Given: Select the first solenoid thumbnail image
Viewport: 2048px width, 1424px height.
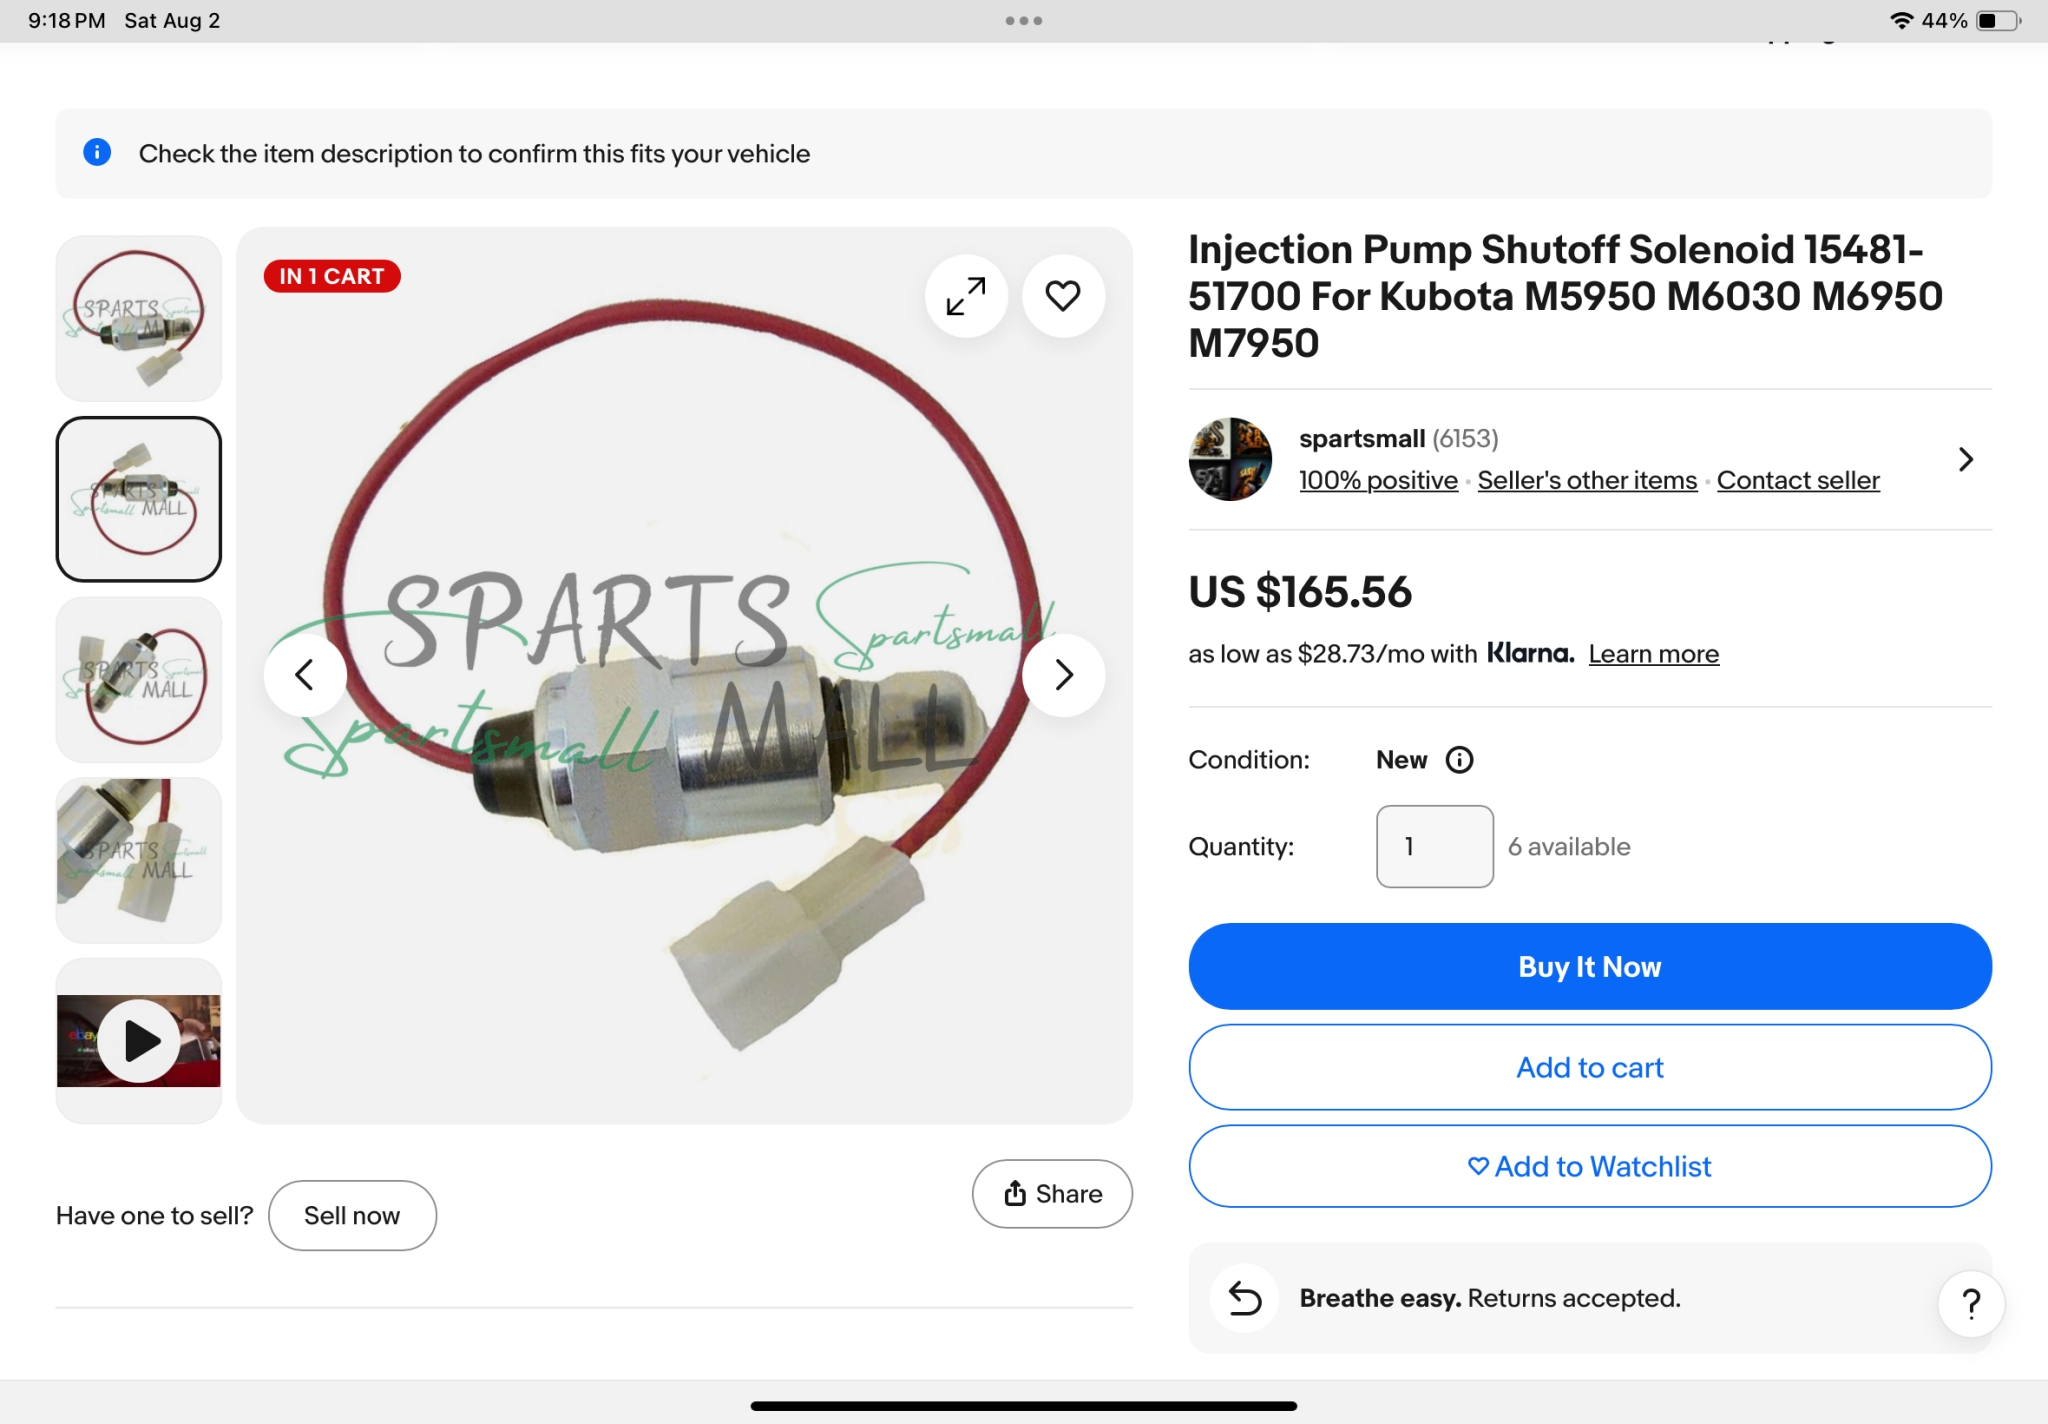Looking at the screenshot, I should point(139,318).
